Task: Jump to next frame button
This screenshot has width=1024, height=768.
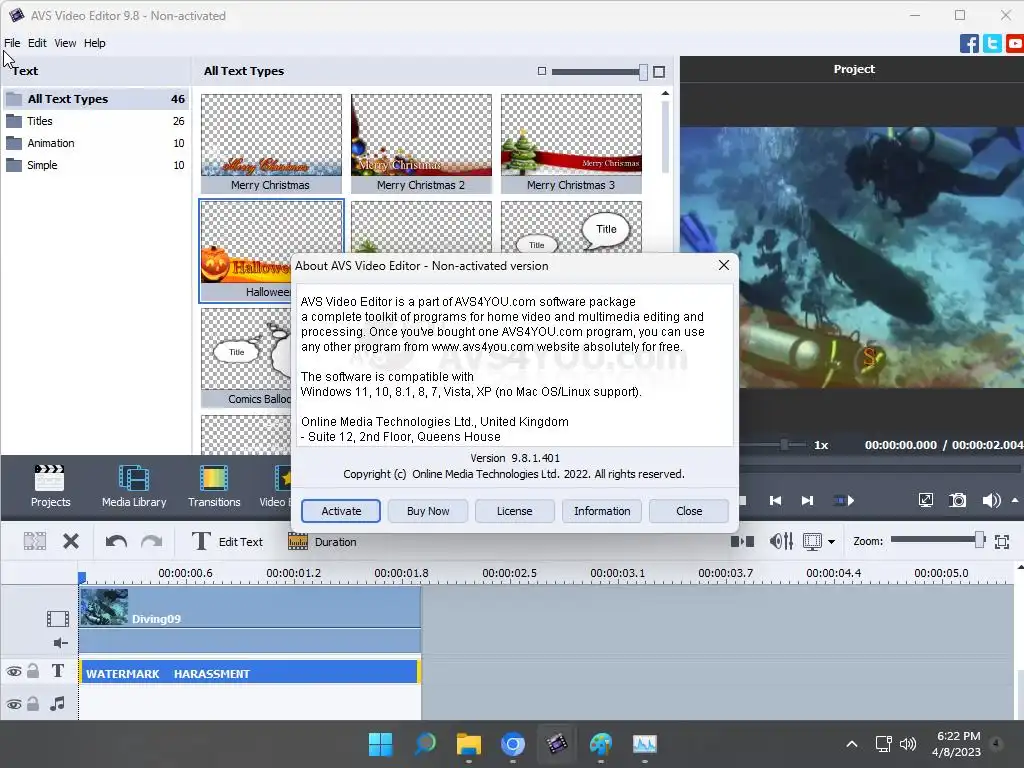Action: (x=807, y=500)
